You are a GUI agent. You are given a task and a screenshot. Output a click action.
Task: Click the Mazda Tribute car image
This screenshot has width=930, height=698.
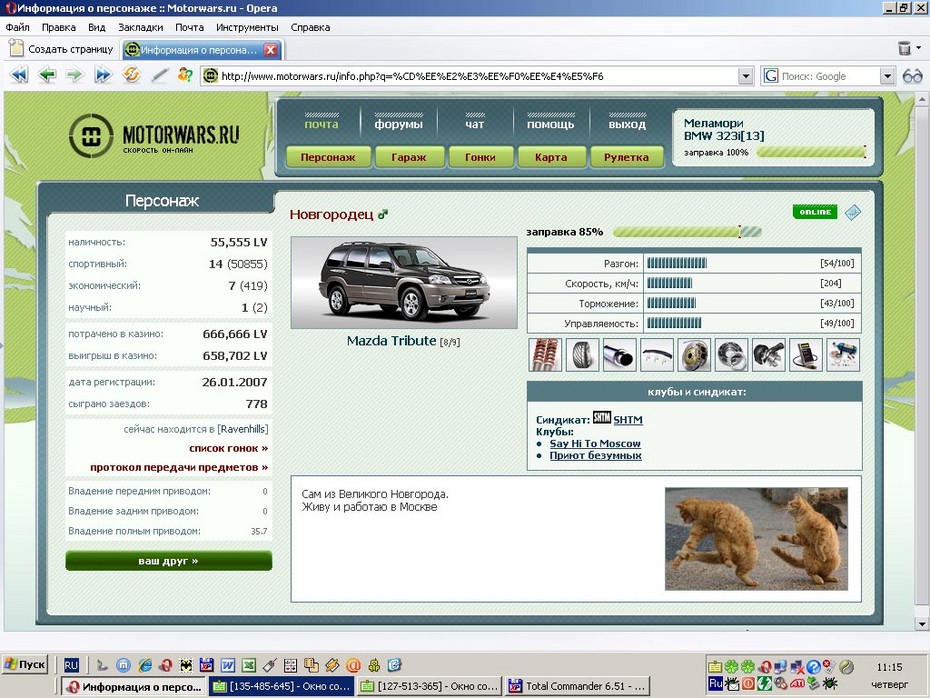tap(404, 282)
